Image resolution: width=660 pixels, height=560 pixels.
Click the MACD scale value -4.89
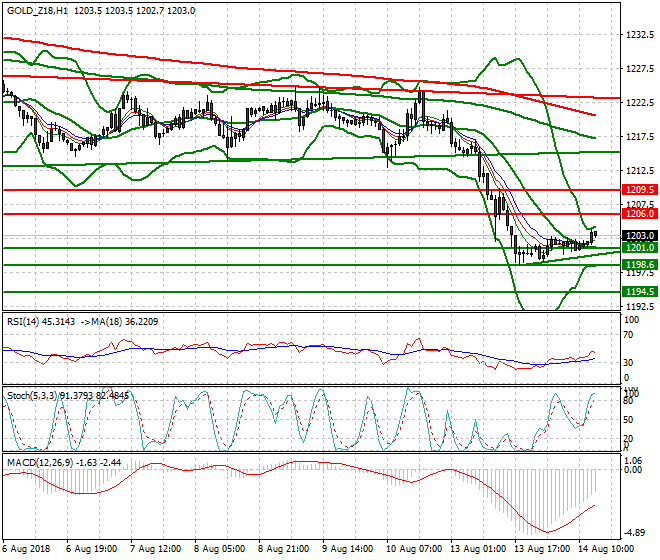coord(636,533)
